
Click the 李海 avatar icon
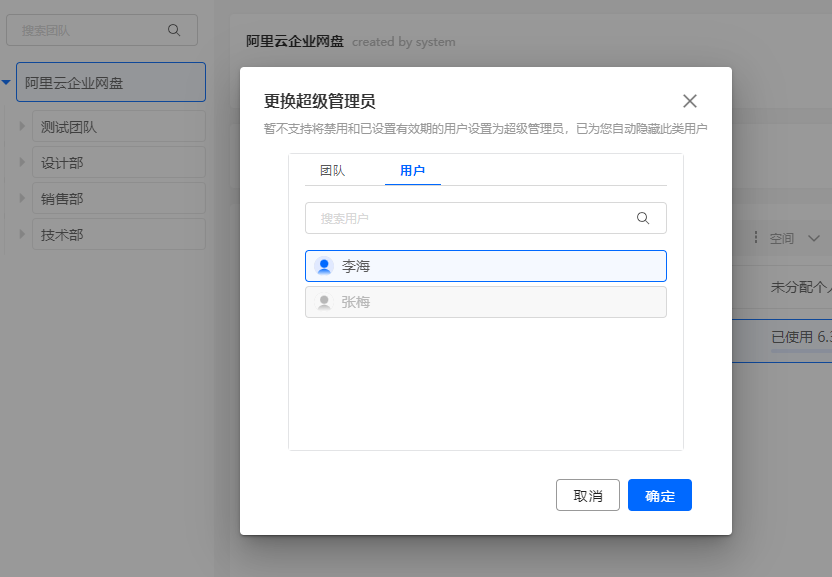(324, 266)
